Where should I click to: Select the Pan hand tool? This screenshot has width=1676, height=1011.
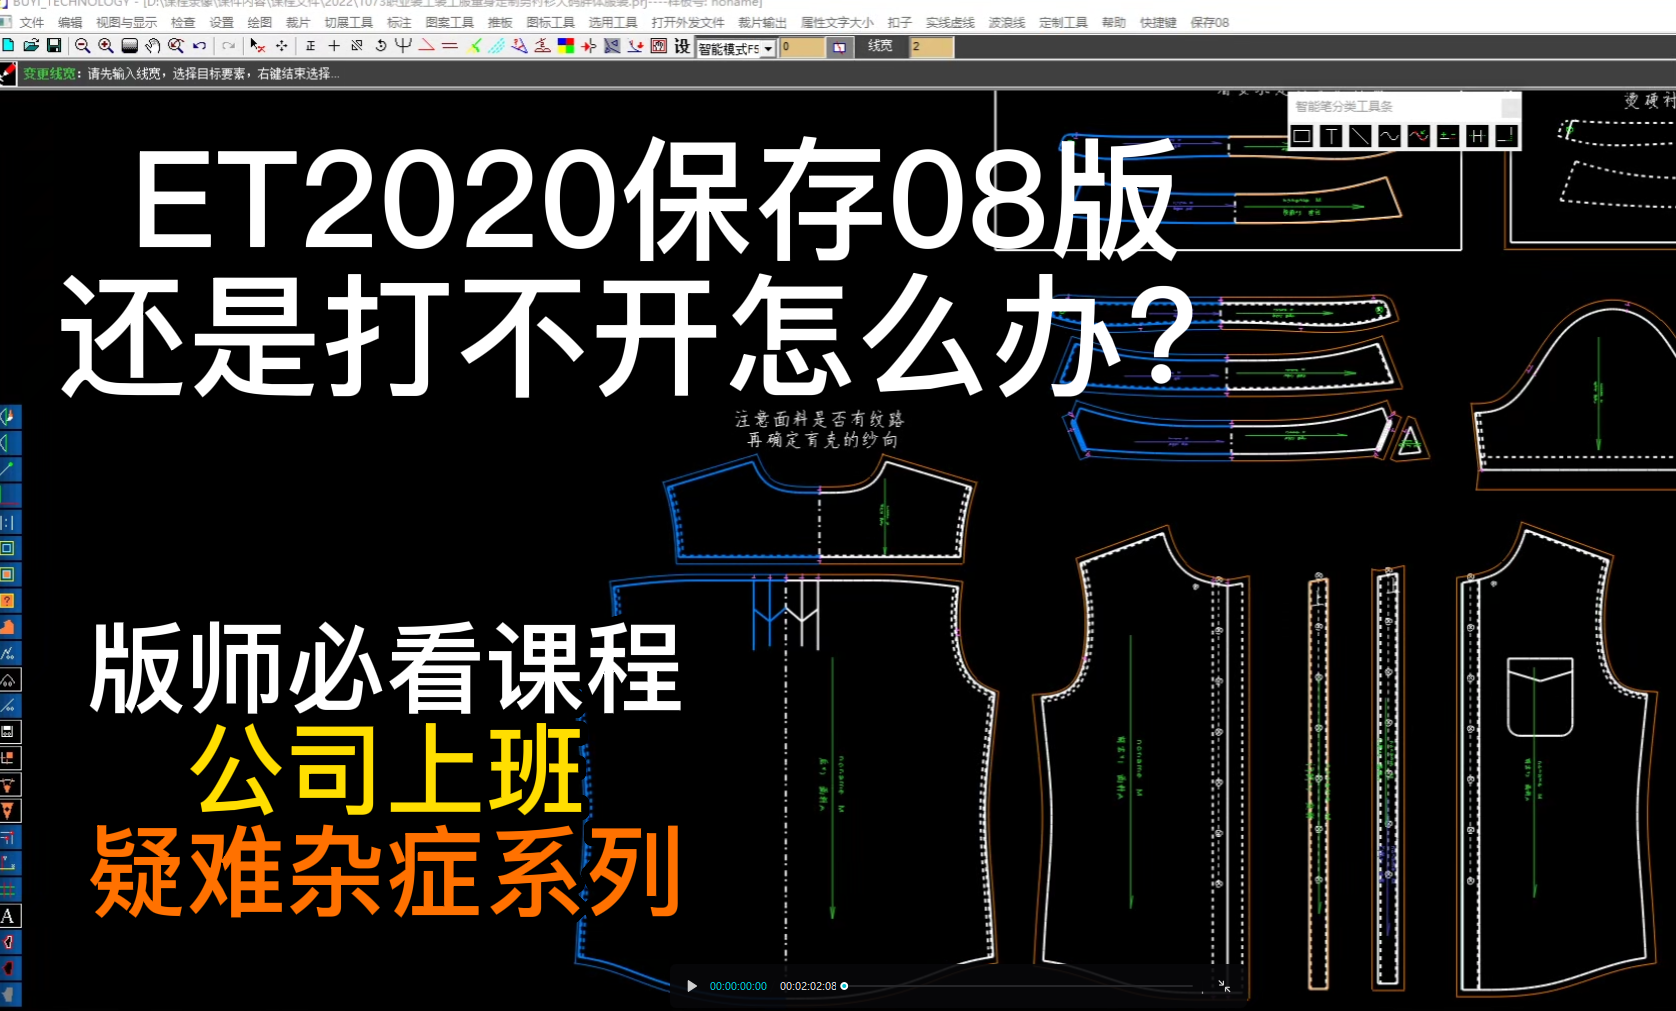tap(153, 45)
